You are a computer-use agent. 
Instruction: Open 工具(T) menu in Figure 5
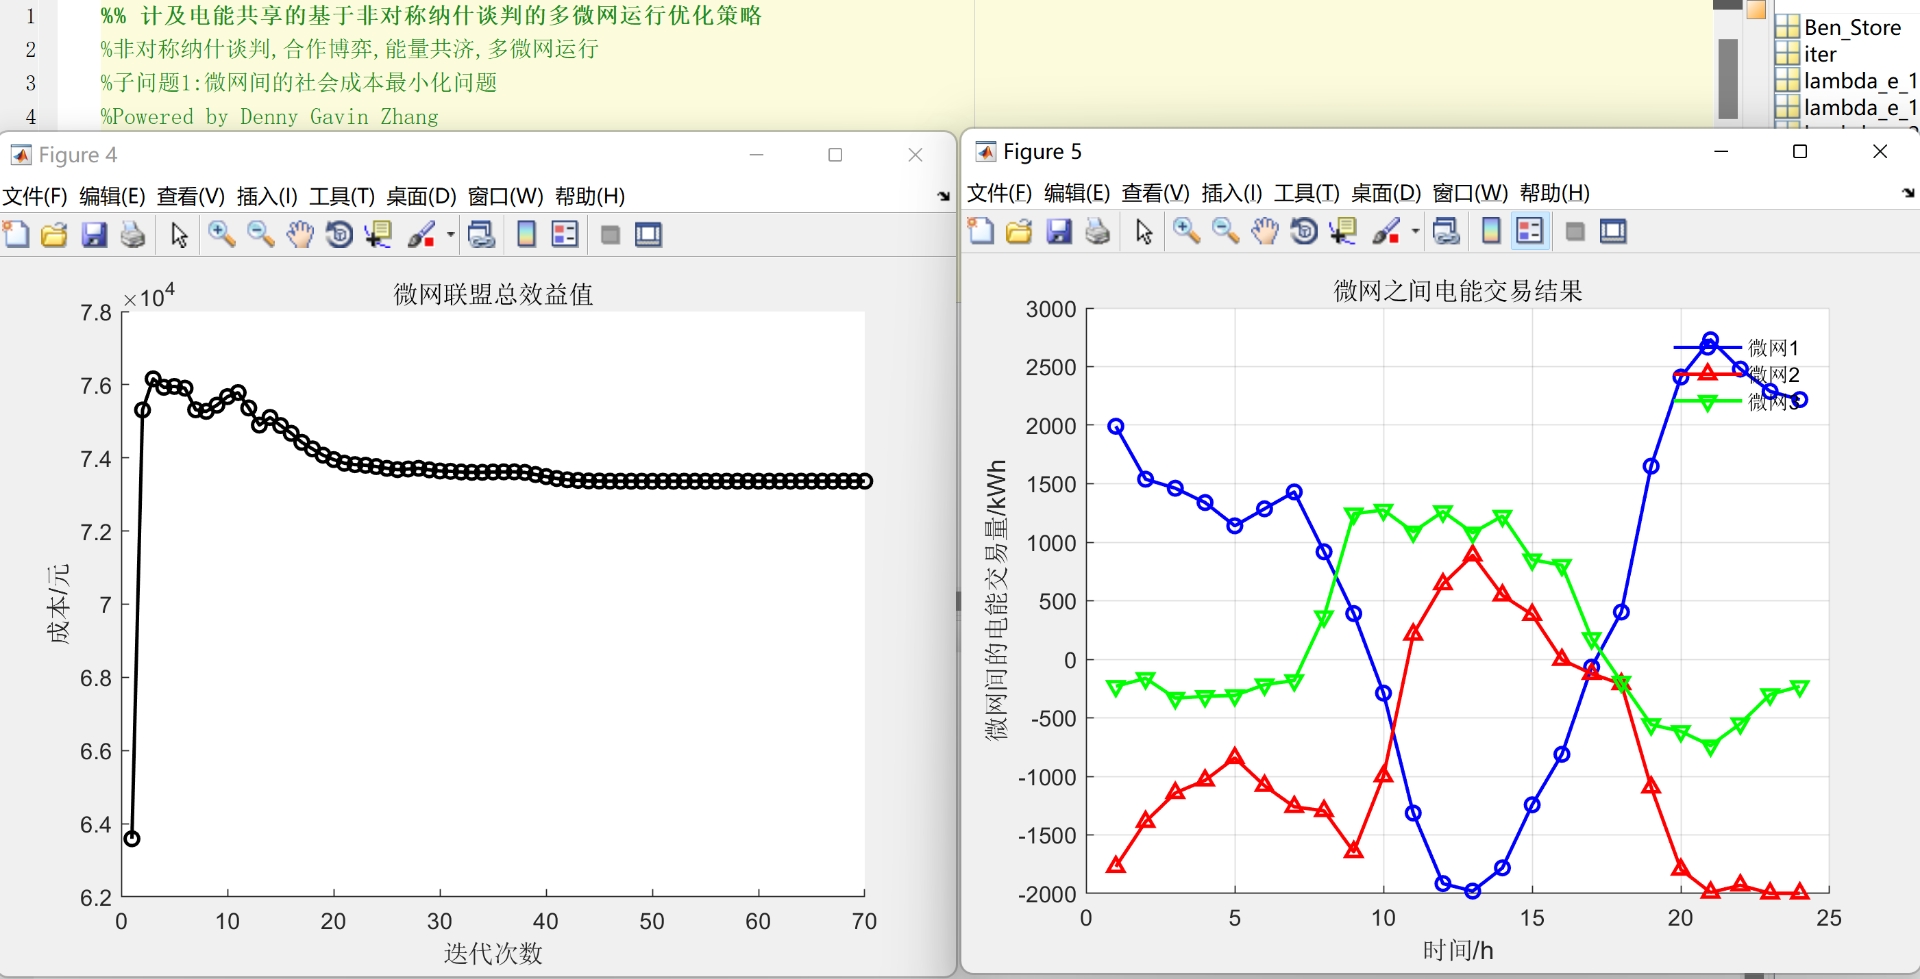[x=1307, y=193]
